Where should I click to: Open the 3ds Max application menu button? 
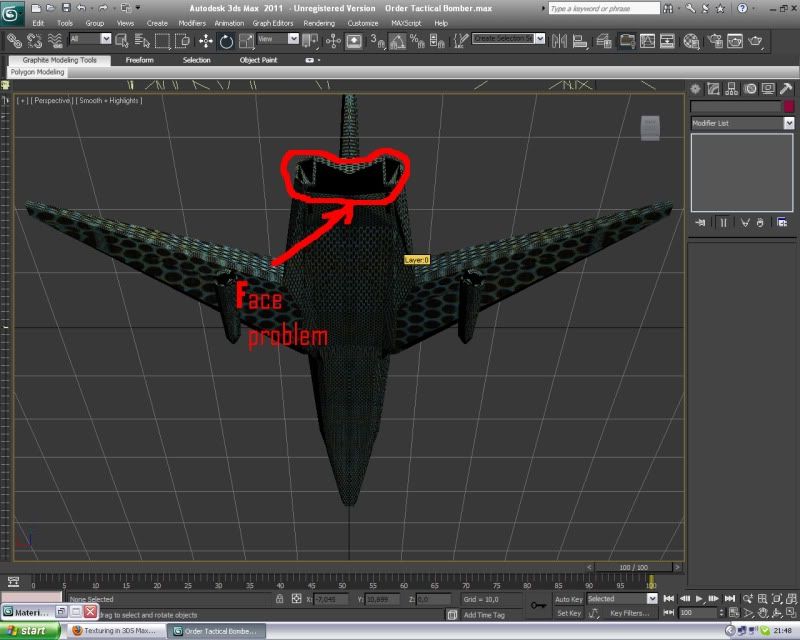(11, 13)
